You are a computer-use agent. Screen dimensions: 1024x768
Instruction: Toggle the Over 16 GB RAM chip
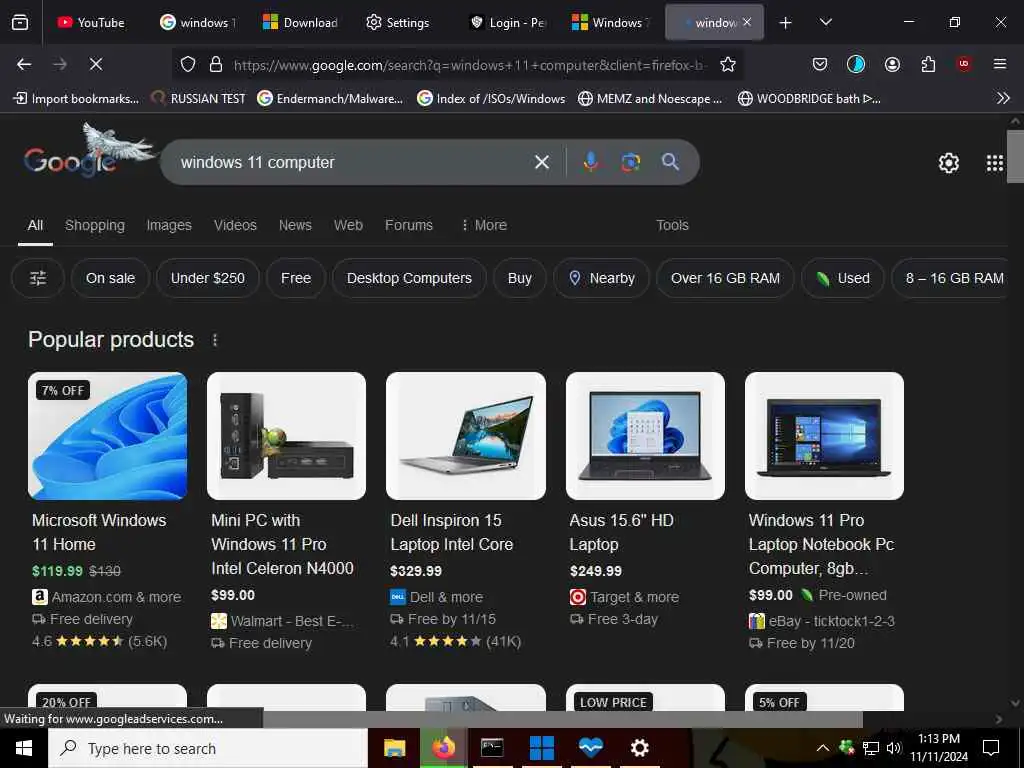(x=725, y=278)
